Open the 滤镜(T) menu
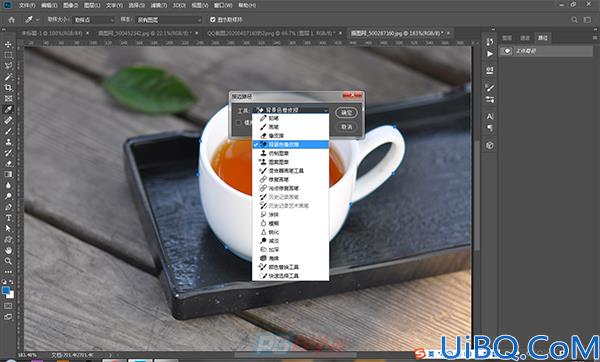Screen dimensions: 600x362 158,5
